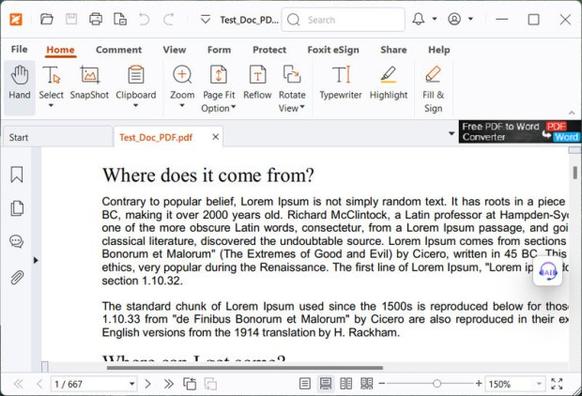The height and width of the screenshot is (396, 582).
Task: Open the Comments panel in sidebar
Action: click(17, 242)
